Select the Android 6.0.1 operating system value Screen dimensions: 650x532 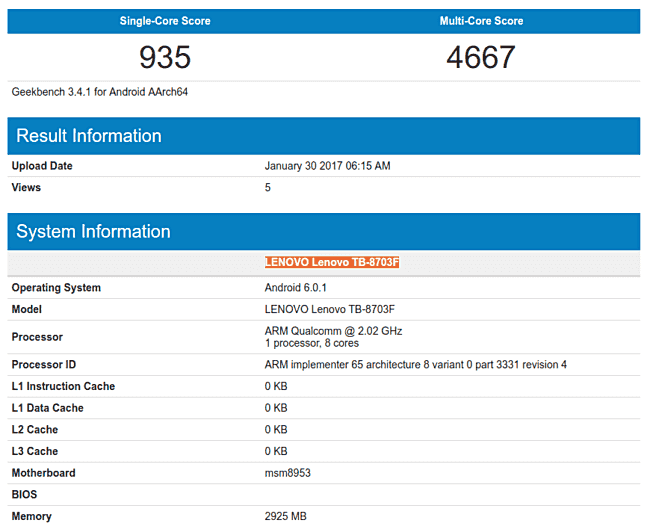pyautogui.click(x=296, y=288)
